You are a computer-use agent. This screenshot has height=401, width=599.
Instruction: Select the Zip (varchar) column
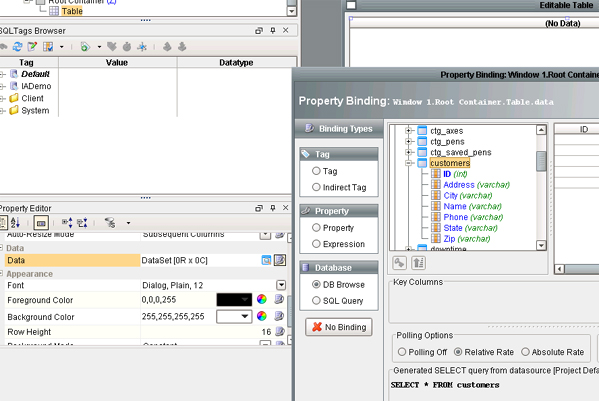pos(467,239)
